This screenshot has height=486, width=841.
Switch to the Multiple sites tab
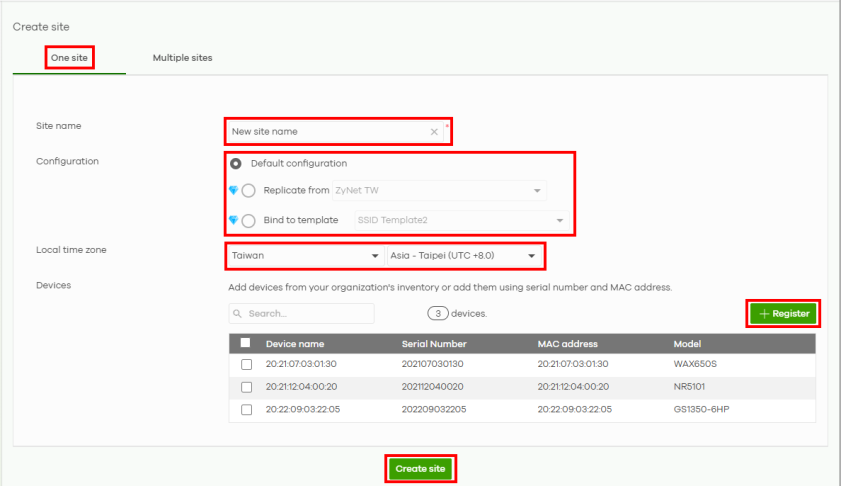[182, 58]
